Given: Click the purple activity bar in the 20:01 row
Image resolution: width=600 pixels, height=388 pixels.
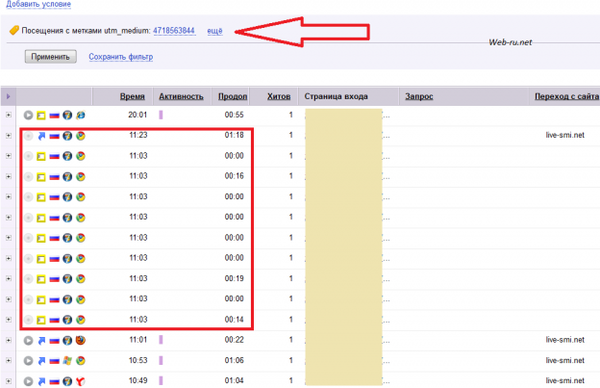Looking at the screenshot, I should coord(161,115).
